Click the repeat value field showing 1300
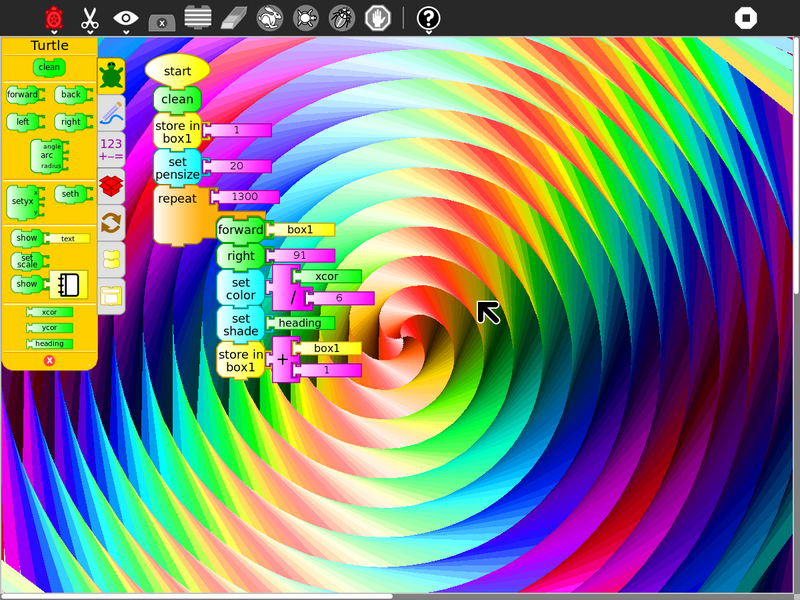This screenshot has width=800, height=600. pyautogui.click(x=244, y=197)
